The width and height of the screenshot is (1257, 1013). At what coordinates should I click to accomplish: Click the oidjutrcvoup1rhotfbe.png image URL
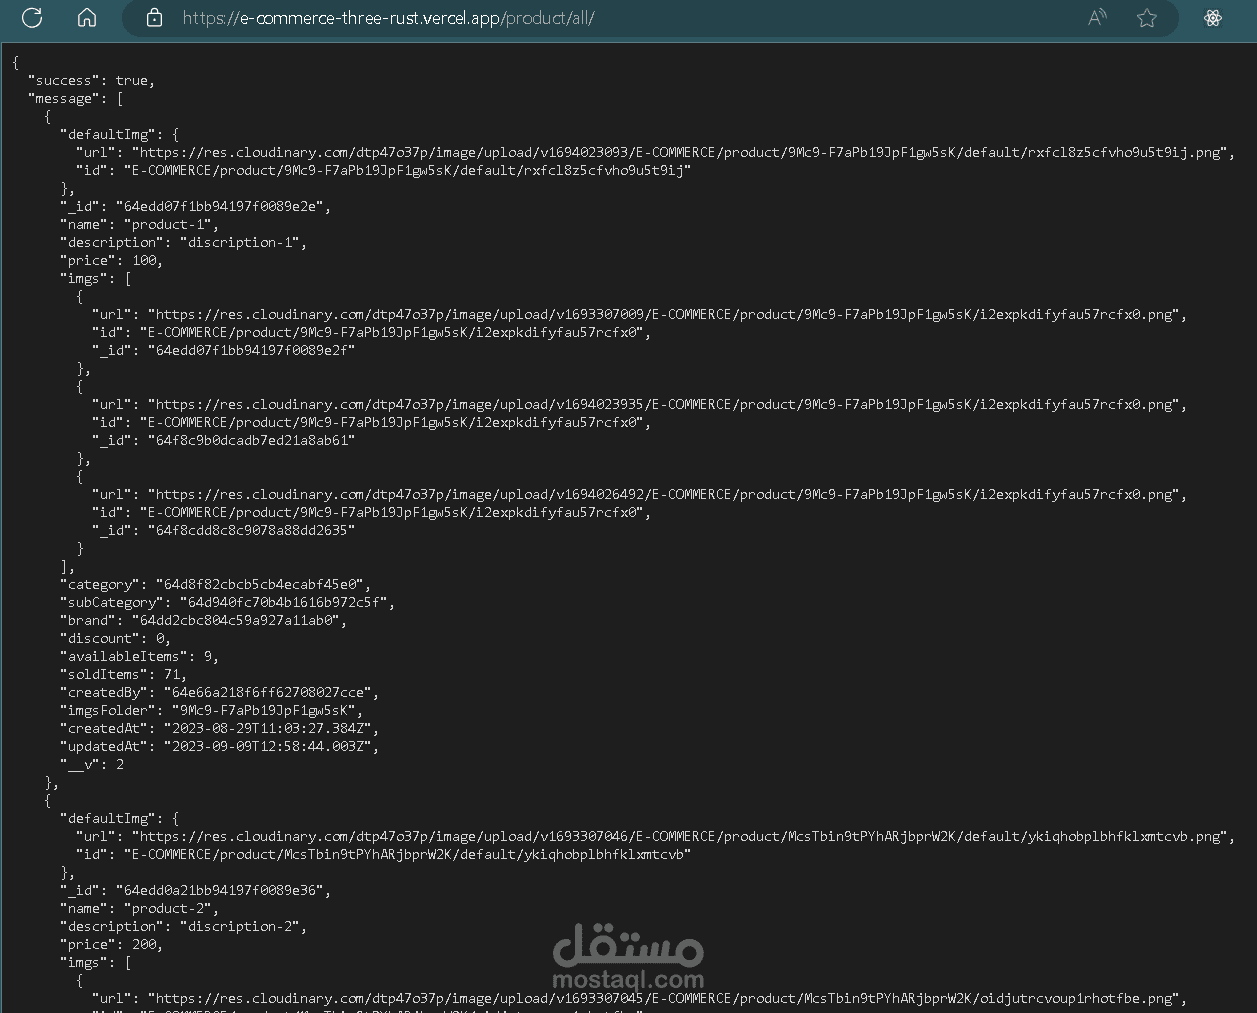pos(666,998)
